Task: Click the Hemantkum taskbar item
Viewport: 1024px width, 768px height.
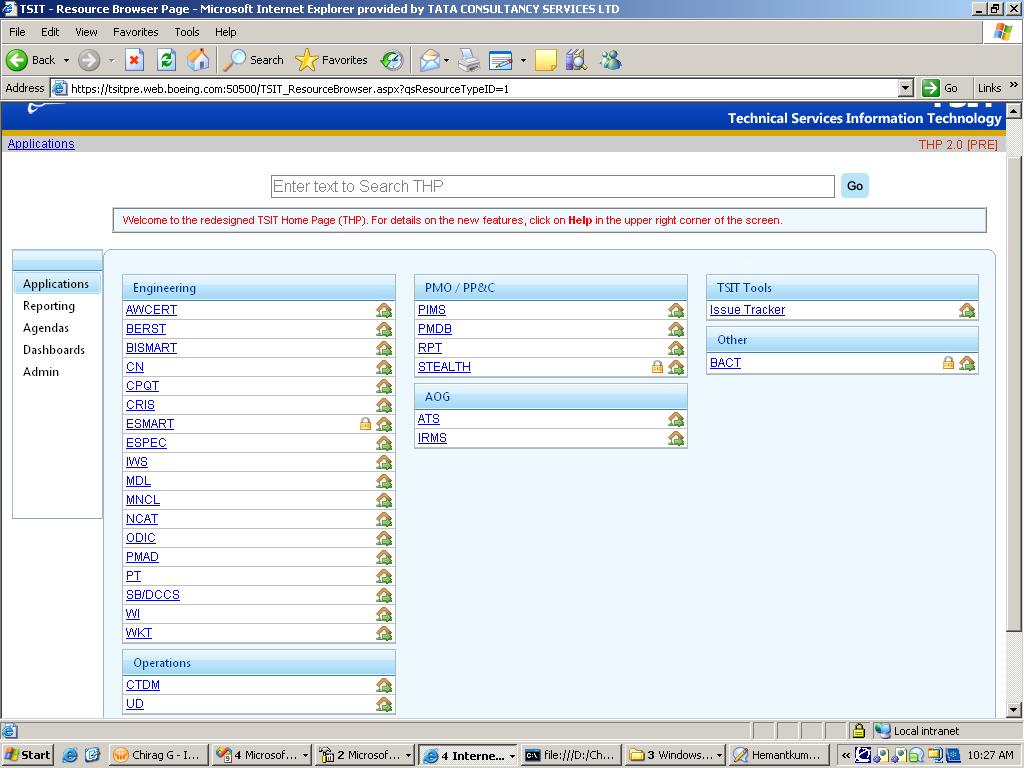Action: pyautogui.click(x=779, y=756)
